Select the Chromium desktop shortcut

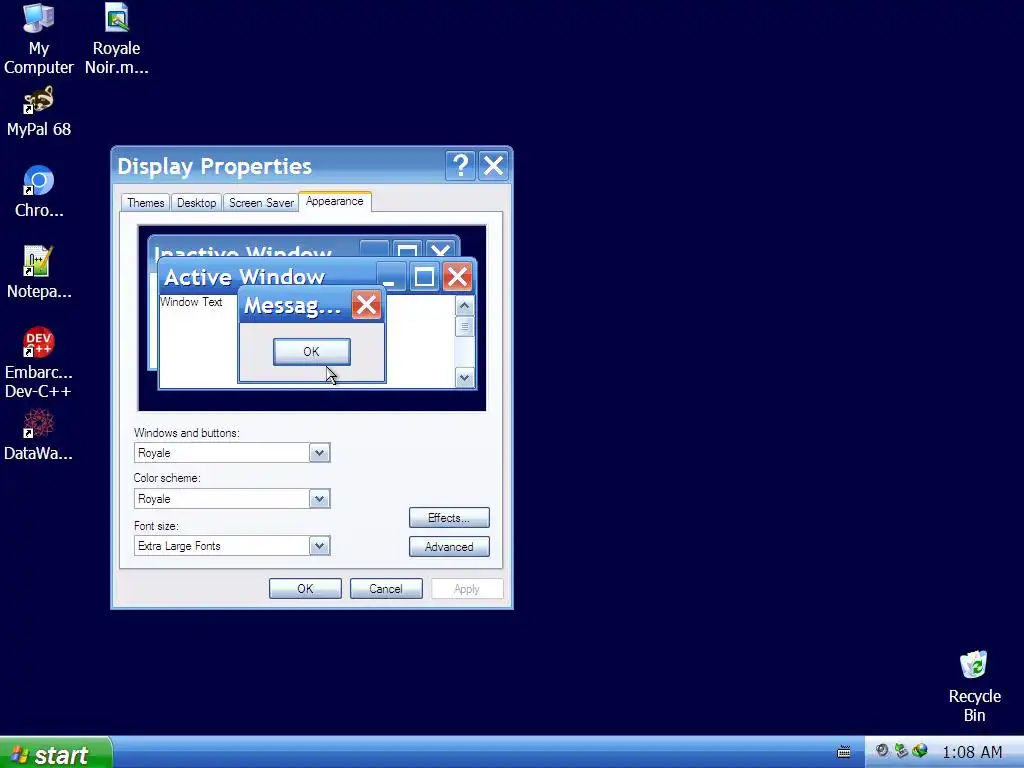(39, 191)
